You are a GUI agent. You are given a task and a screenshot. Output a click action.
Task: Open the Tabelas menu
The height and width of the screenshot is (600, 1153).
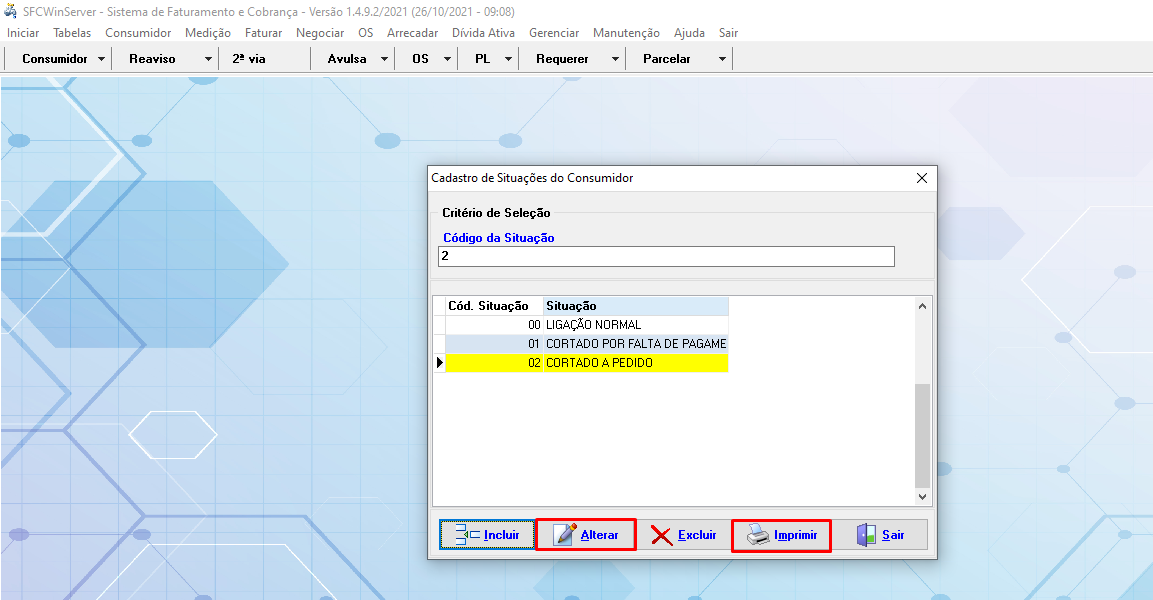pyautogui.click(x=72, y=33)
